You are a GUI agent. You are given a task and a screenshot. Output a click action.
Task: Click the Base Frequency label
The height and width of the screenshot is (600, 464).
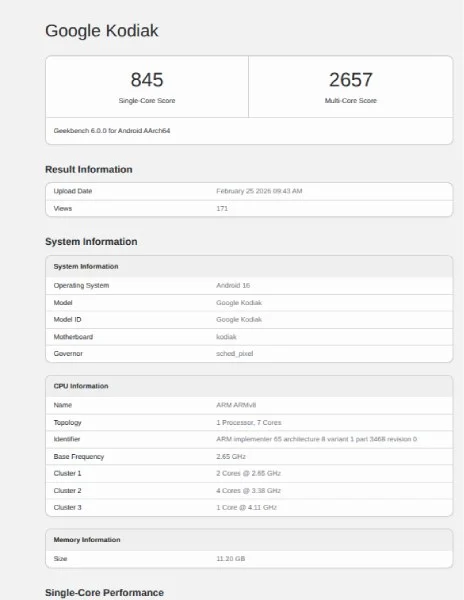79,457
